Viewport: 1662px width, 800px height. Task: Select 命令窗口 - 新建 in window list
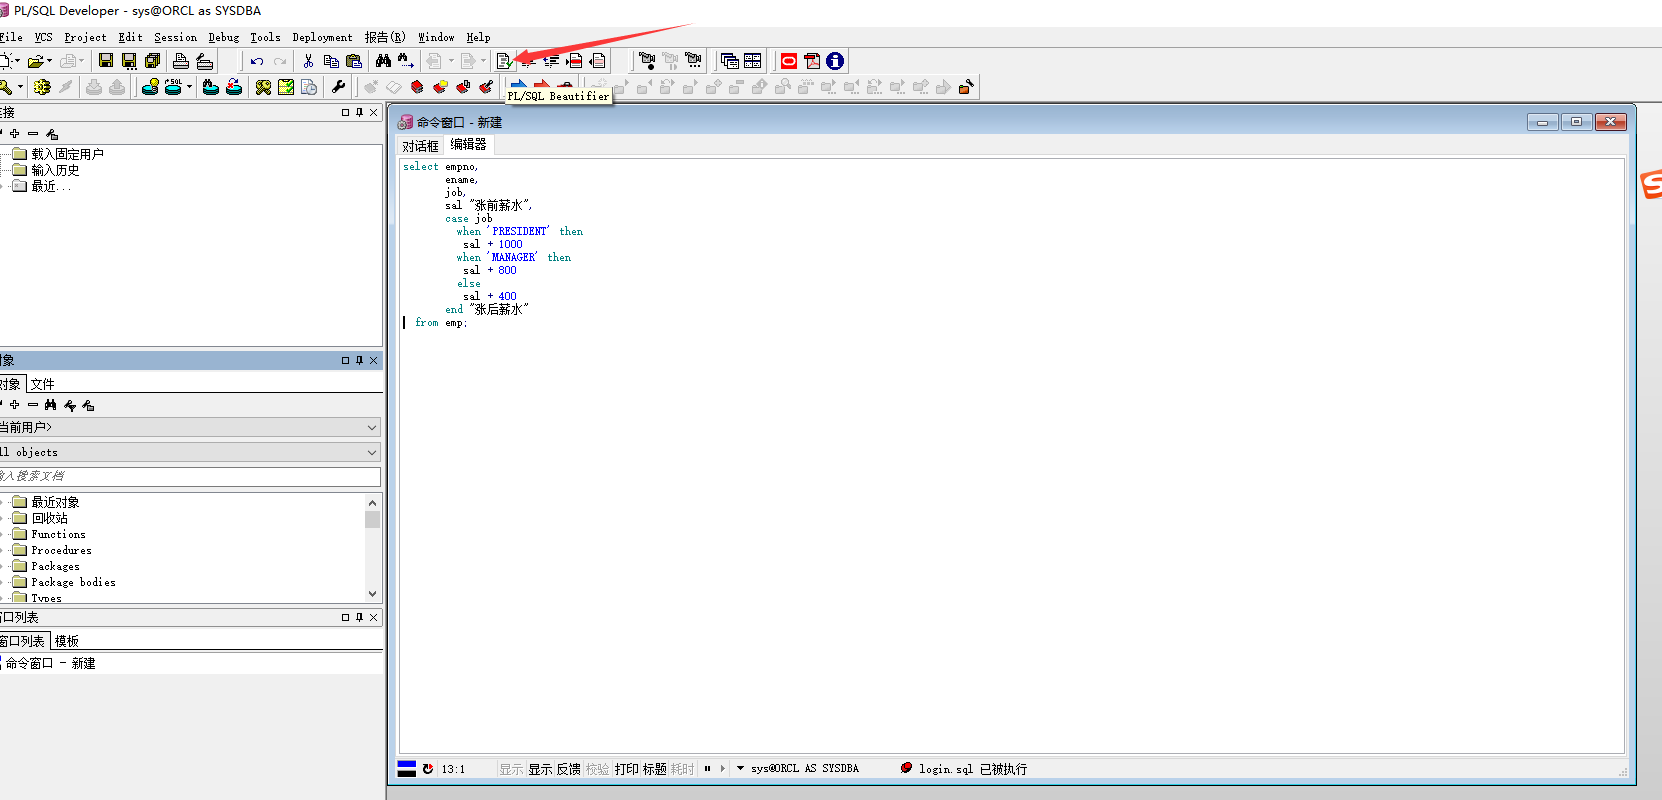point(50,663)
